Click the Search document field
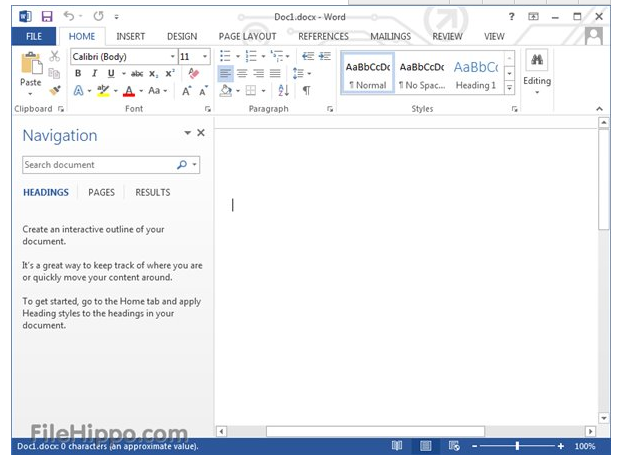This screenshot has width=622, height=472. click(x=98, y=165)
